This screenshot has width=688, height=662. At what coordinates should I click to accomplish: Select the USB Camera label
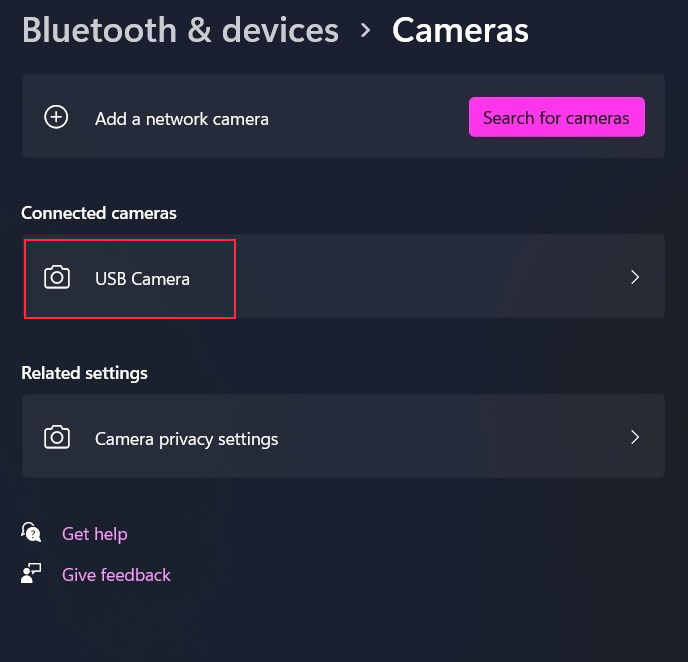(142, 278)
